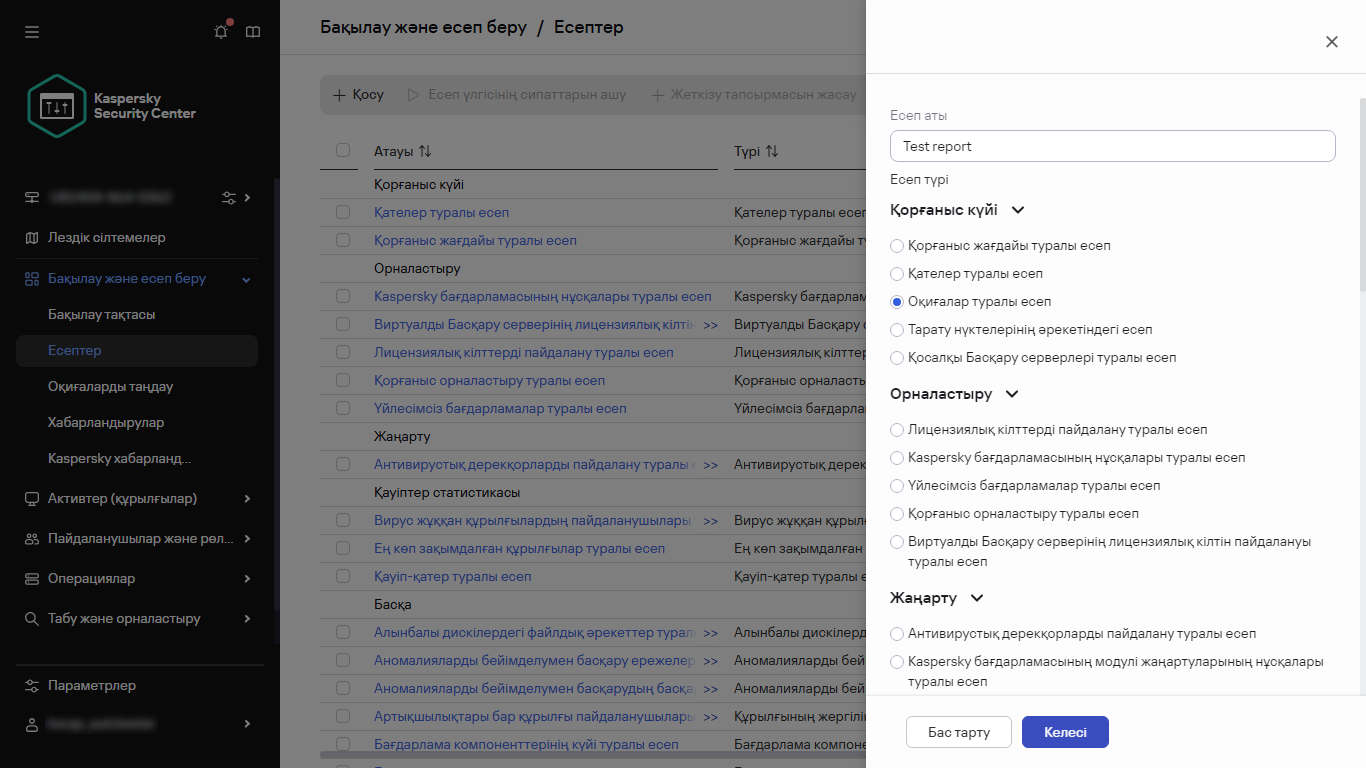This screenshot has height=768, width=1366.
Task: Click the Бас тарту button
Action: [x=958, y=732]
